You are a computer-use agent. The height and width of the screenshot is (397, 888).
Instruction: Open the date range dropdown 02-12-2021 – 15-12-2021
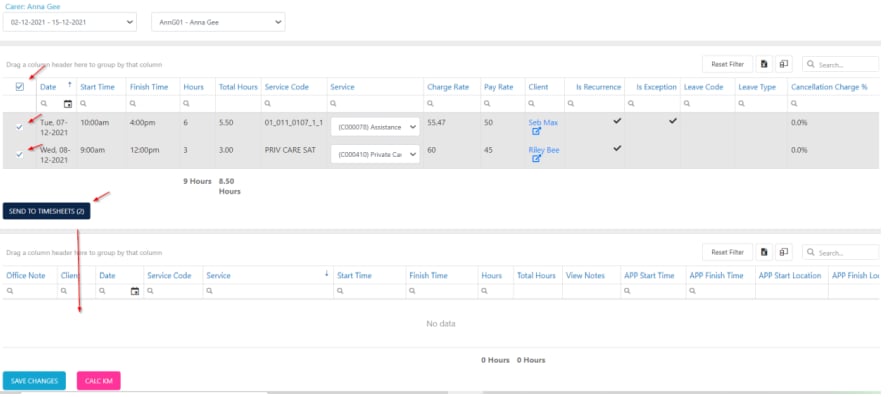click(x=70, y=22)
